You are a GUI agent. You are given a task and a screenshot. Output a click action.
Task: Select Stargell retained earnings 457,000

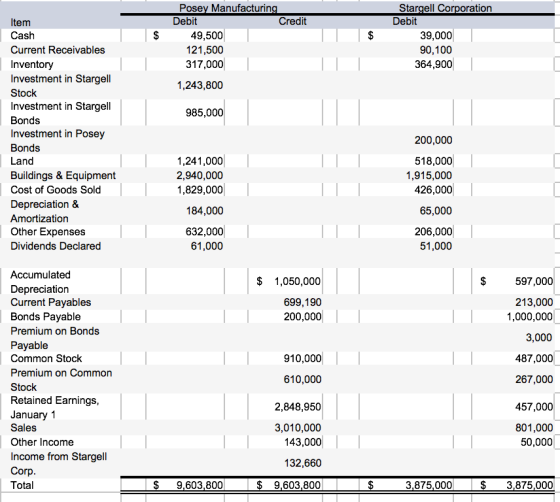pyautogui.click(x=534, y=407)
